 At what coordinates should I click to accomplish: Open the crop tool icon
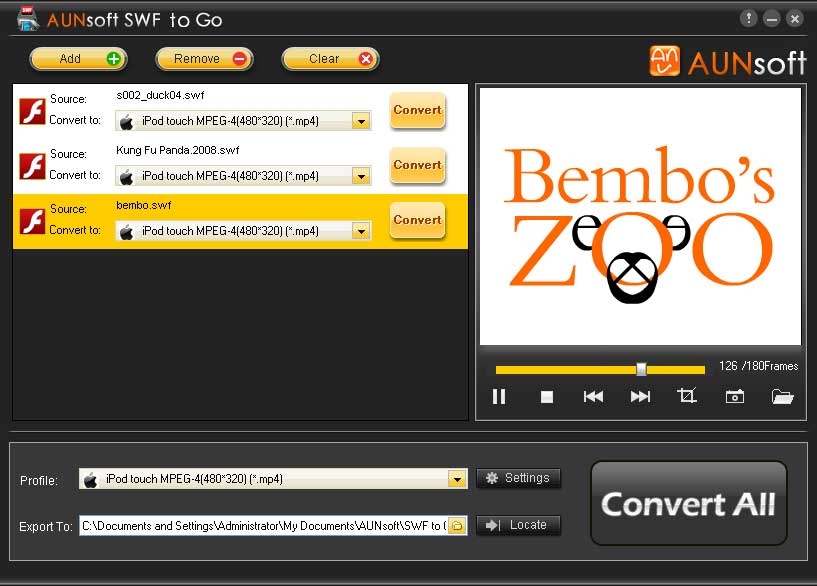pyautogui.click(x=687, y=396)
